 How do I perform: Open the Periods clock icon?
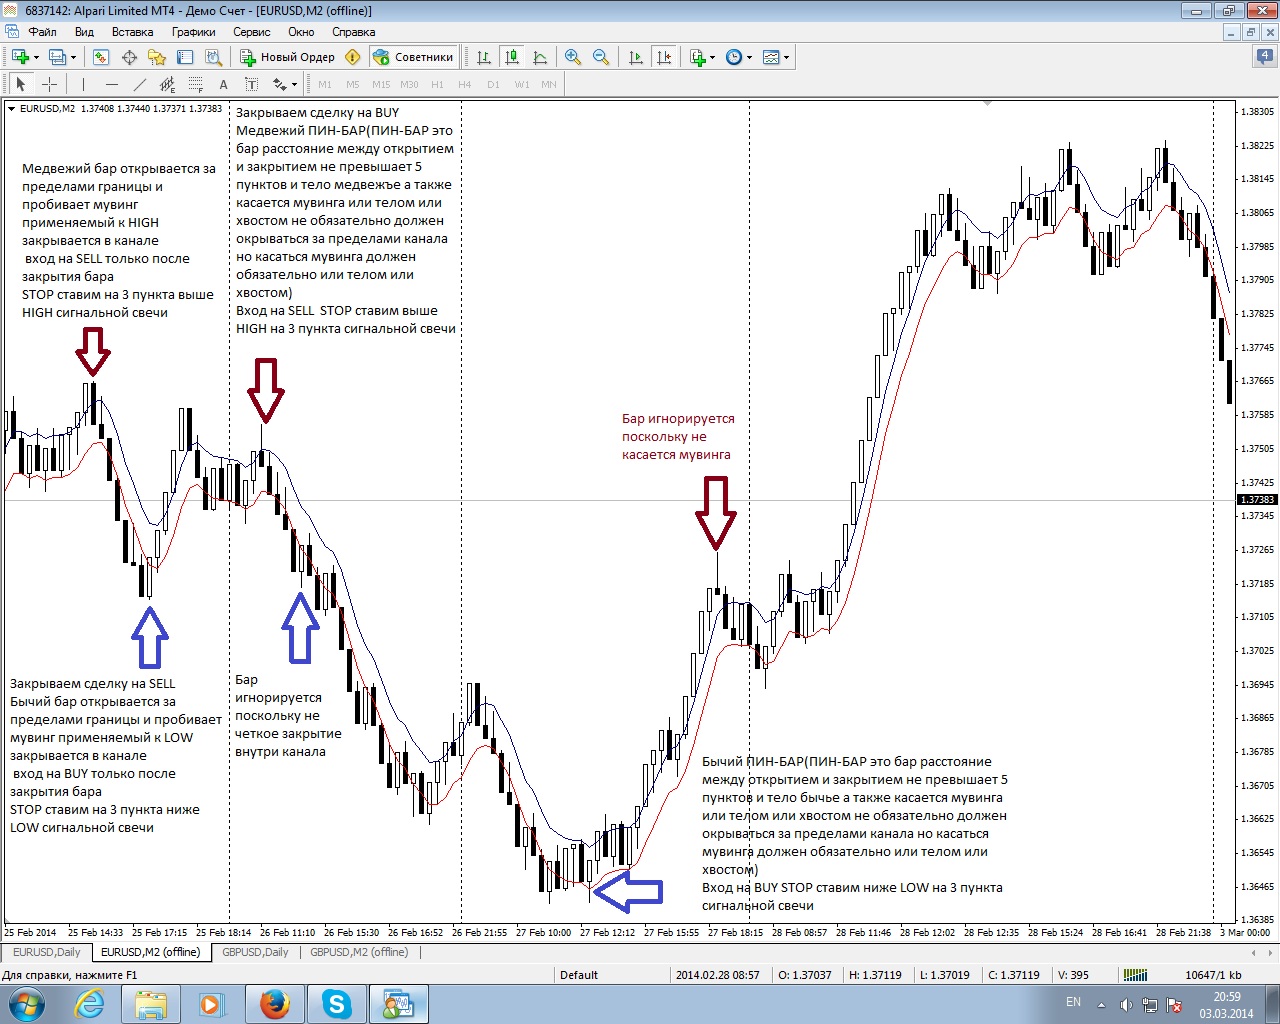click(734, 57)
